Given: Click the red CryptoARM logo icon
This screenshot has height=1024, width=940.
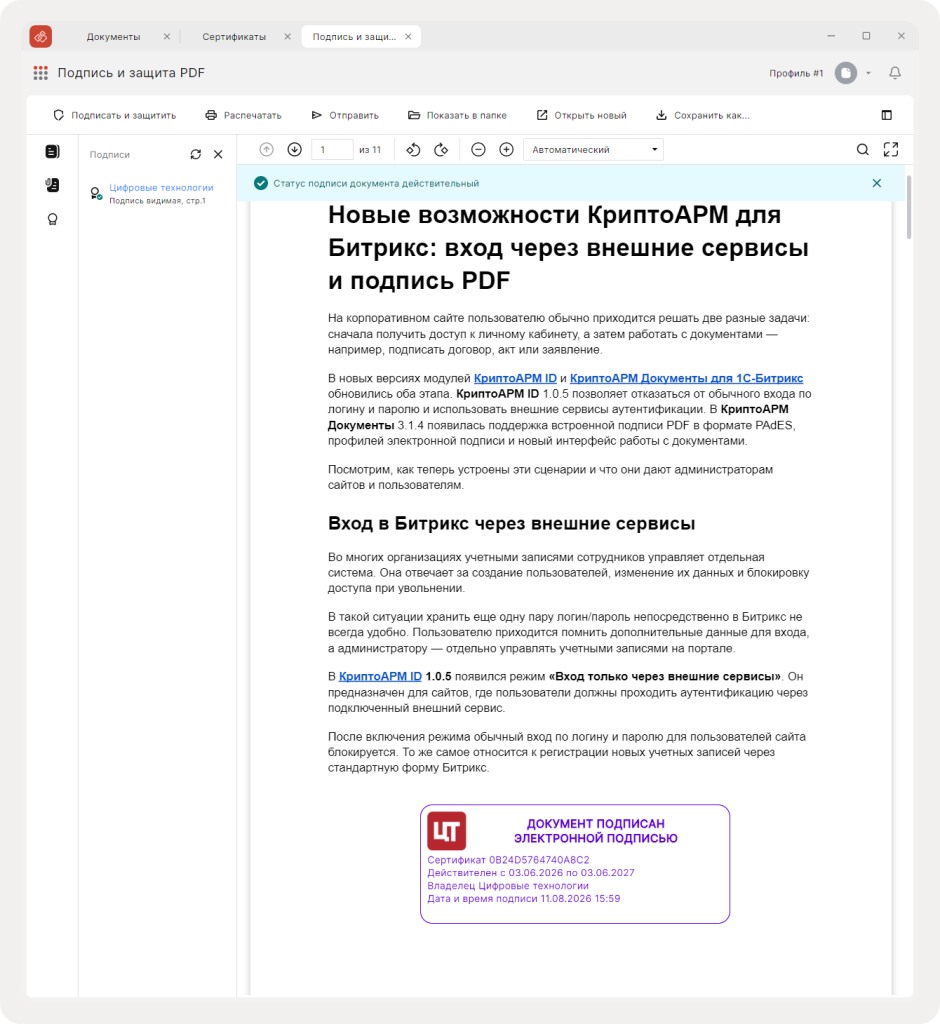Looking at the screenshot, I should [41, 37].
